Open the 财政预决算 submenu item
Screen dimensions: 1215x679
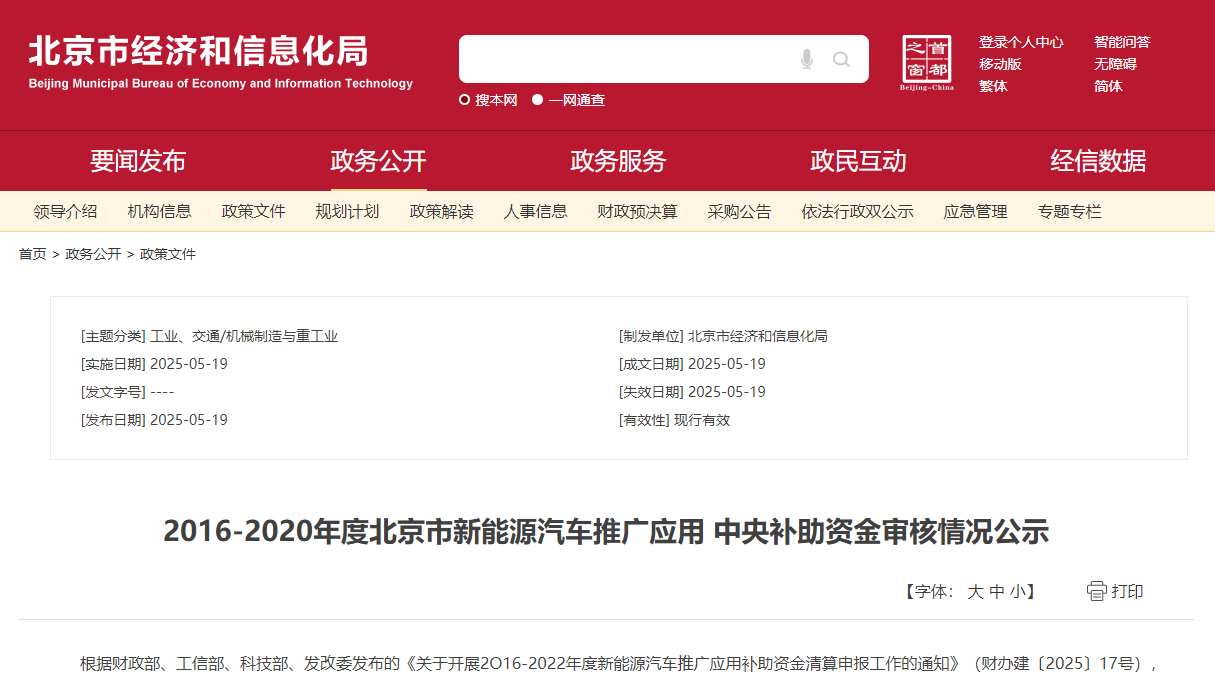coord(637,212)
